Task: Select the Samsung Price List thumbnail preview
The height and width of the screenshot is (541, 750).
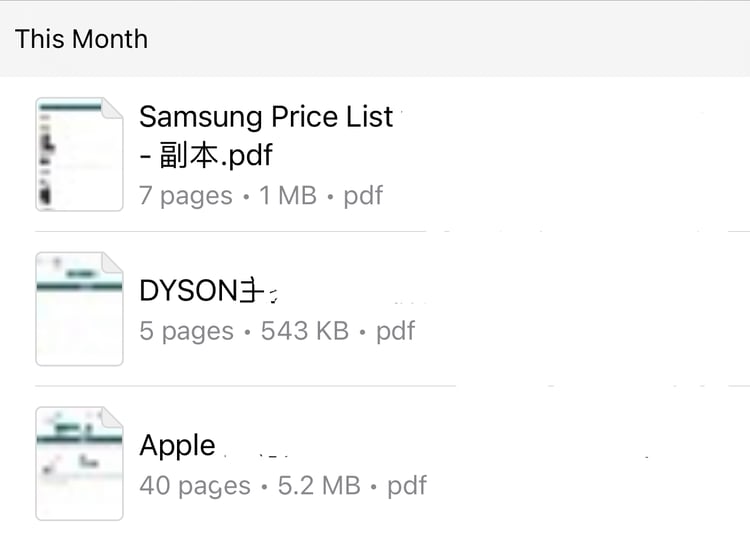Action: pyautogui.click(x=80, y=154)
